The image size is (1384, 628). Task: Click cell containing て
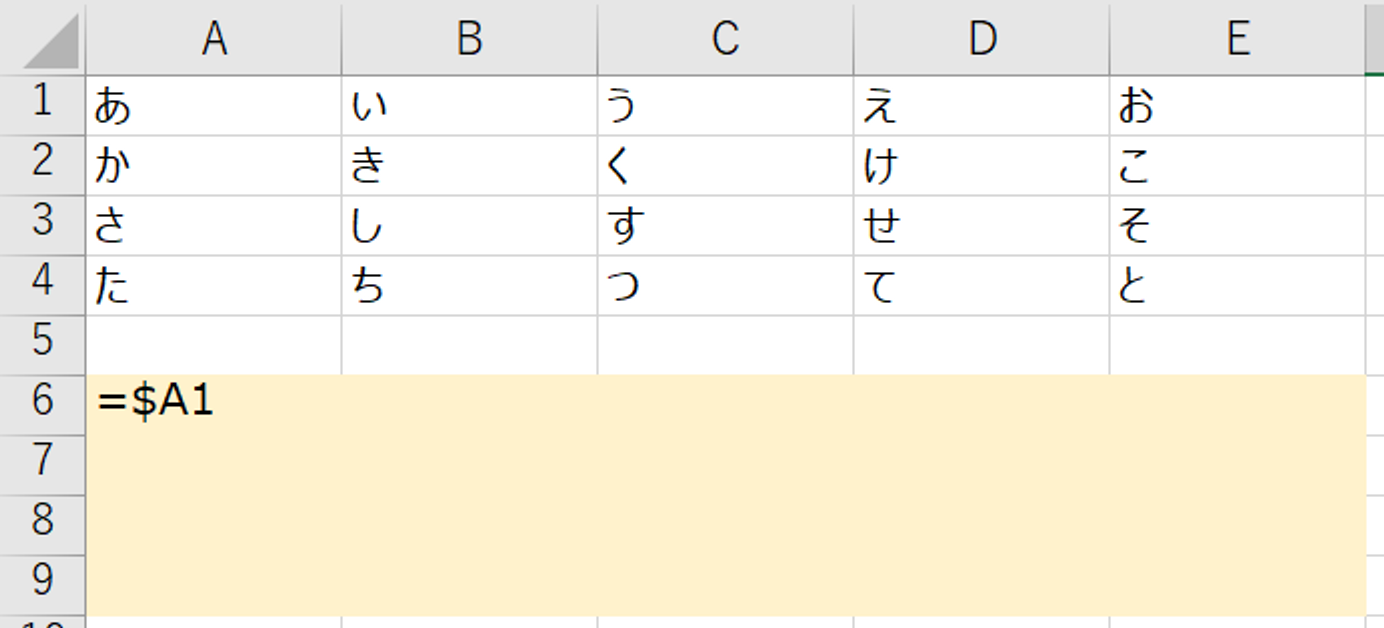(x=981, y=285)
